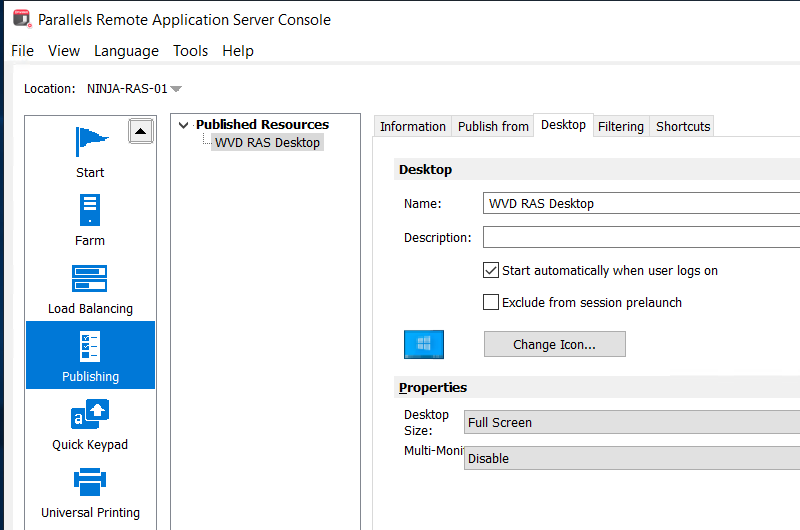Open the Load Balancing icon
Viewport: 800px width, 530px height.
tap(90, 278)
